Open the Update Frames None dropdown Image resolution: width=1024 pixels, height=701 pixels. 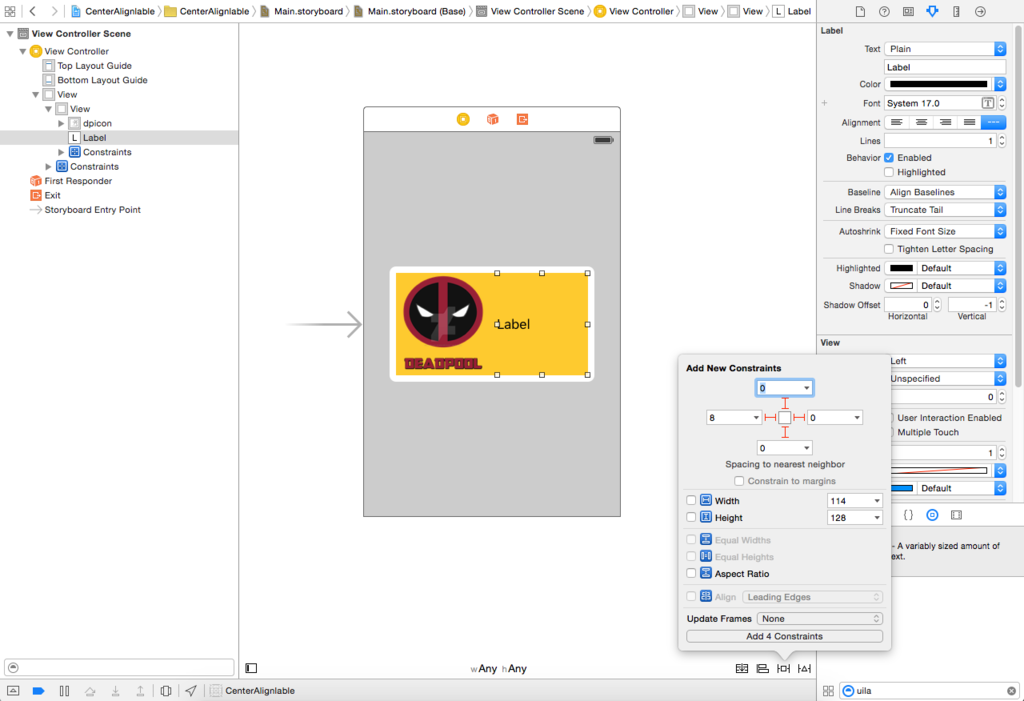[820, 619]
